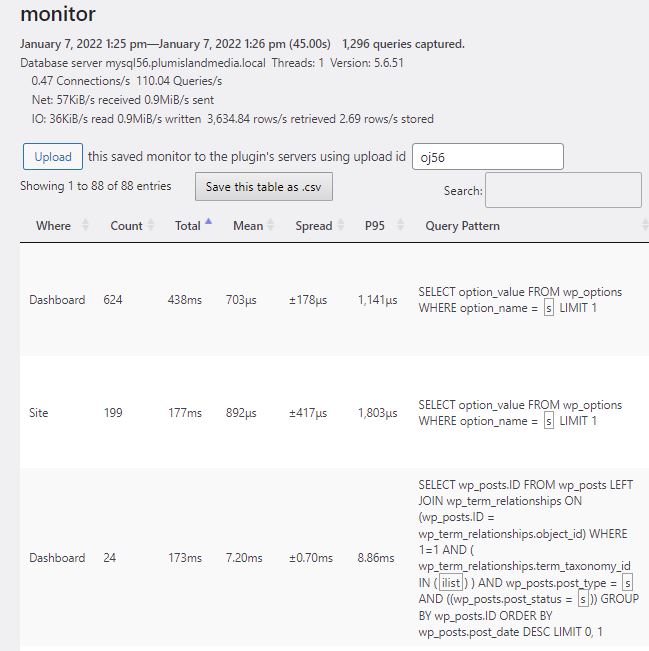The height and width of the screenshot is (651, 649).
Task: Sort by the Count column arrows
Action: click(x=151, y=225)
